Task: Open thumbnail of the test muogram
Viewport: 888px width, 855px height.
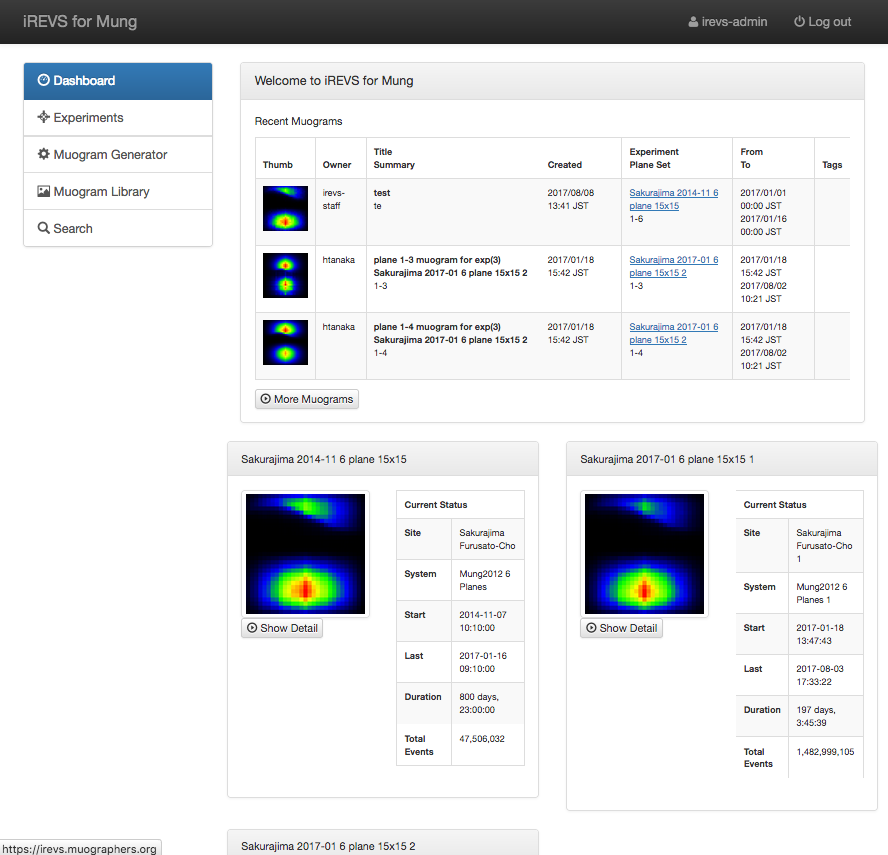Action: click(x=285, y=208)
